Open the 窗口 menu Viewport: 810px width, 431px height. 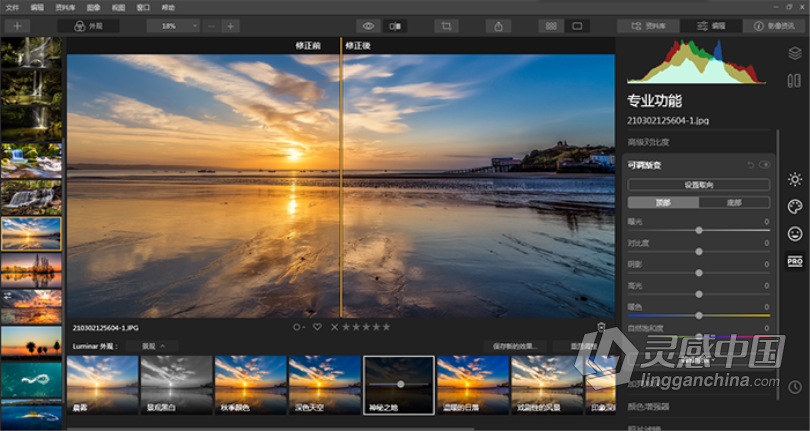[143, 8]
